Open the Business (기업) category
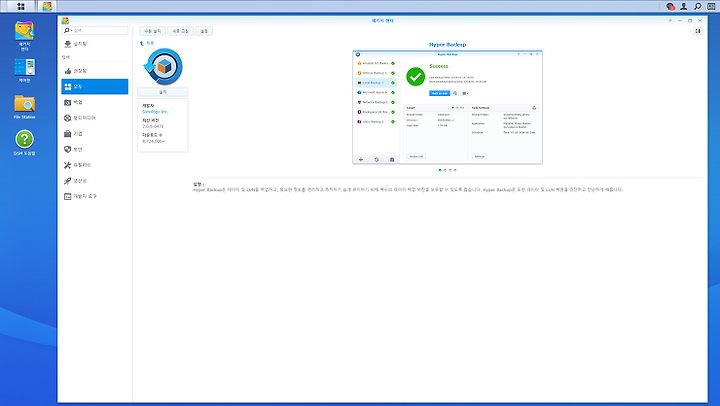 coord(95,134)
